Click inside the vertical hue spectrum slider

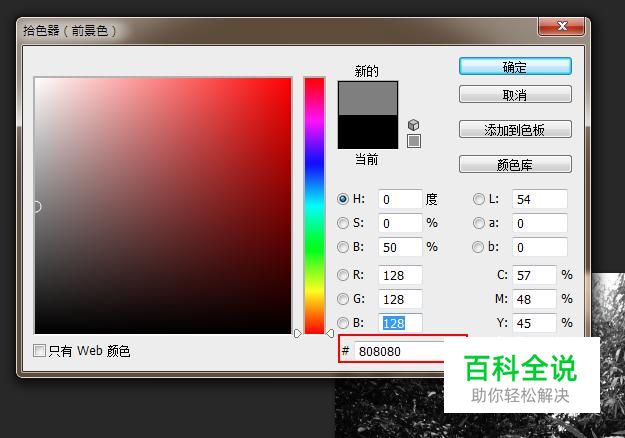pyautogui.click(x=314, y=205)
